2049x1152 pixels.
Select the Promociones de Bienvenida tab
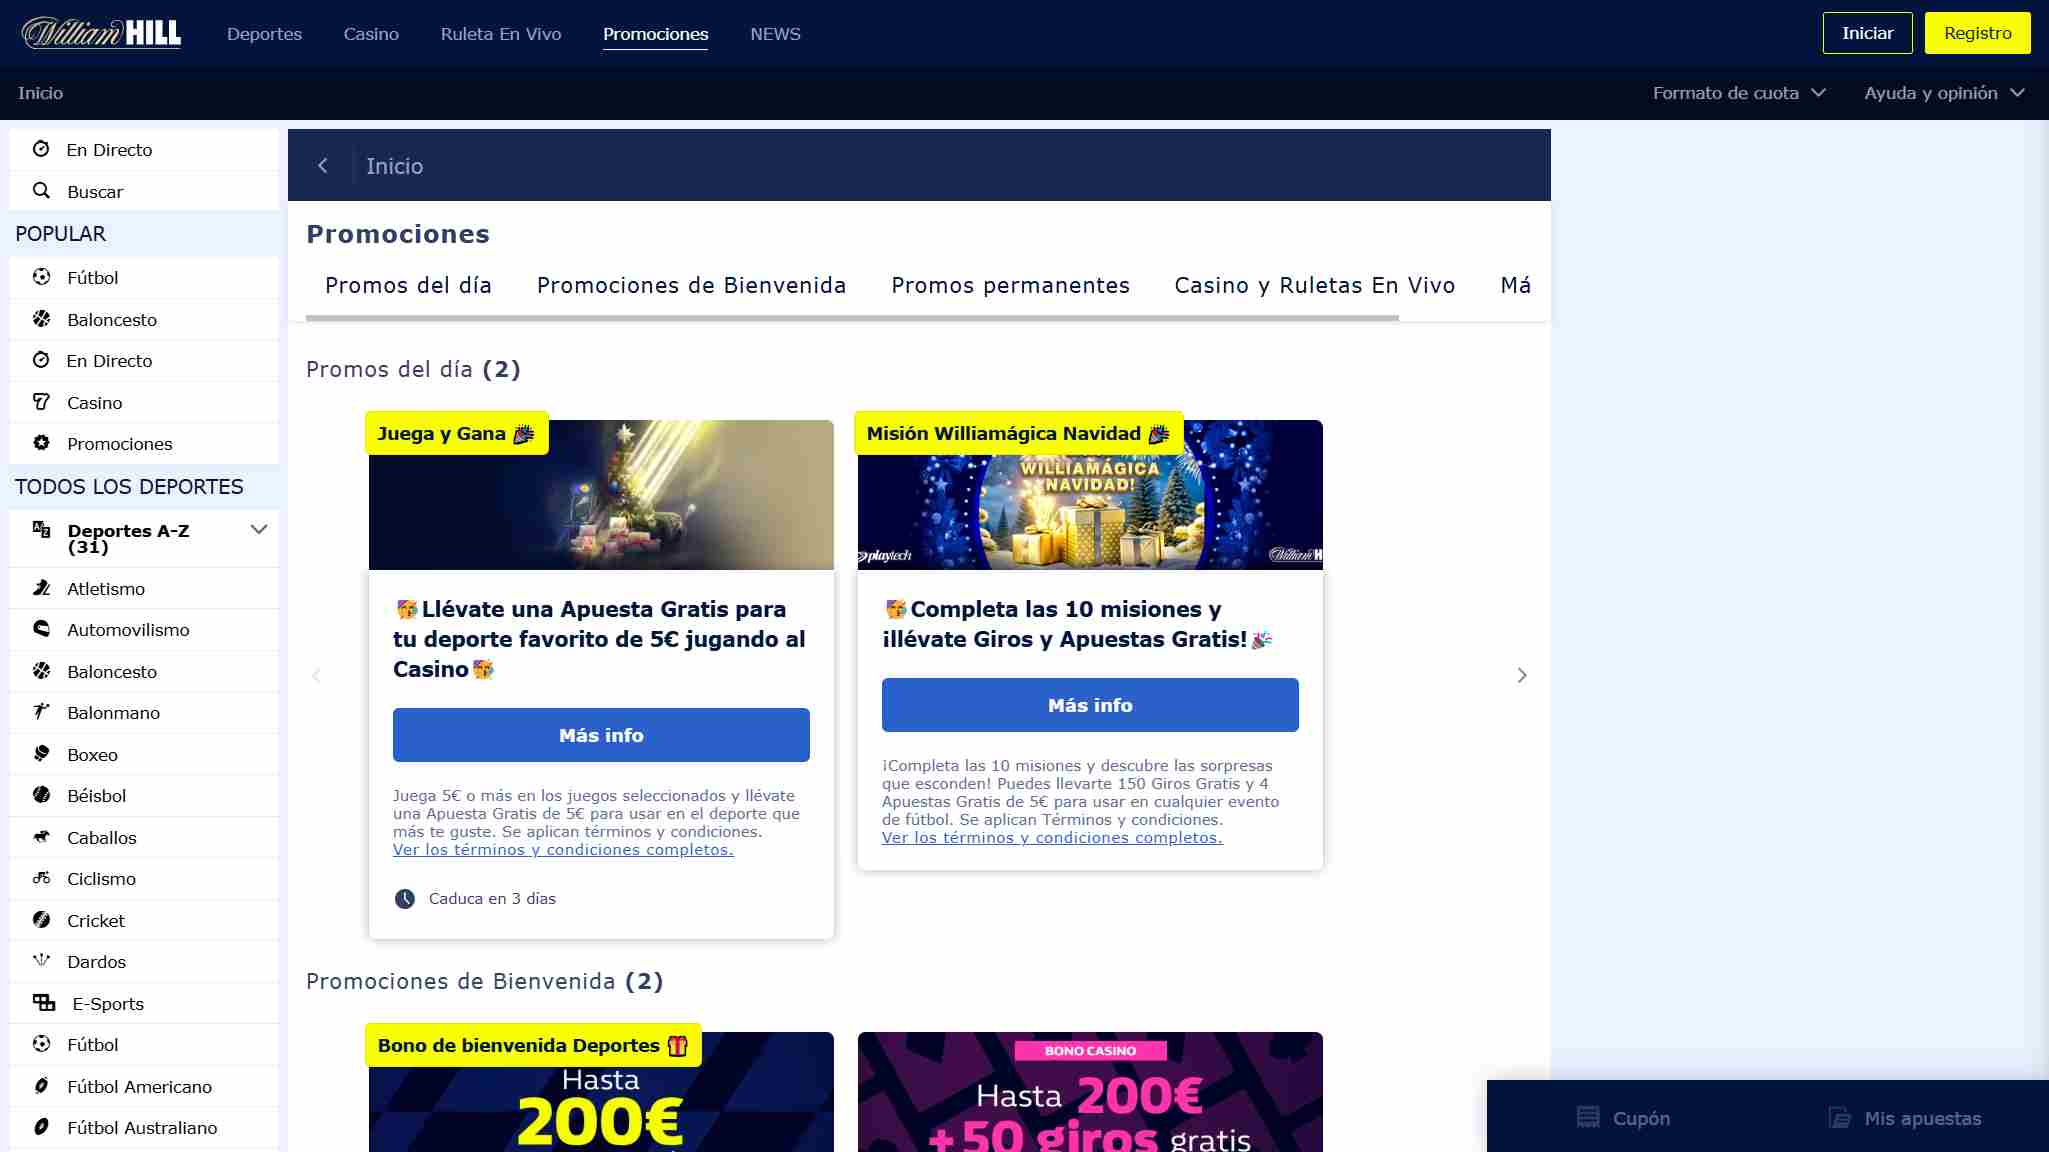[x=691, y=285]
